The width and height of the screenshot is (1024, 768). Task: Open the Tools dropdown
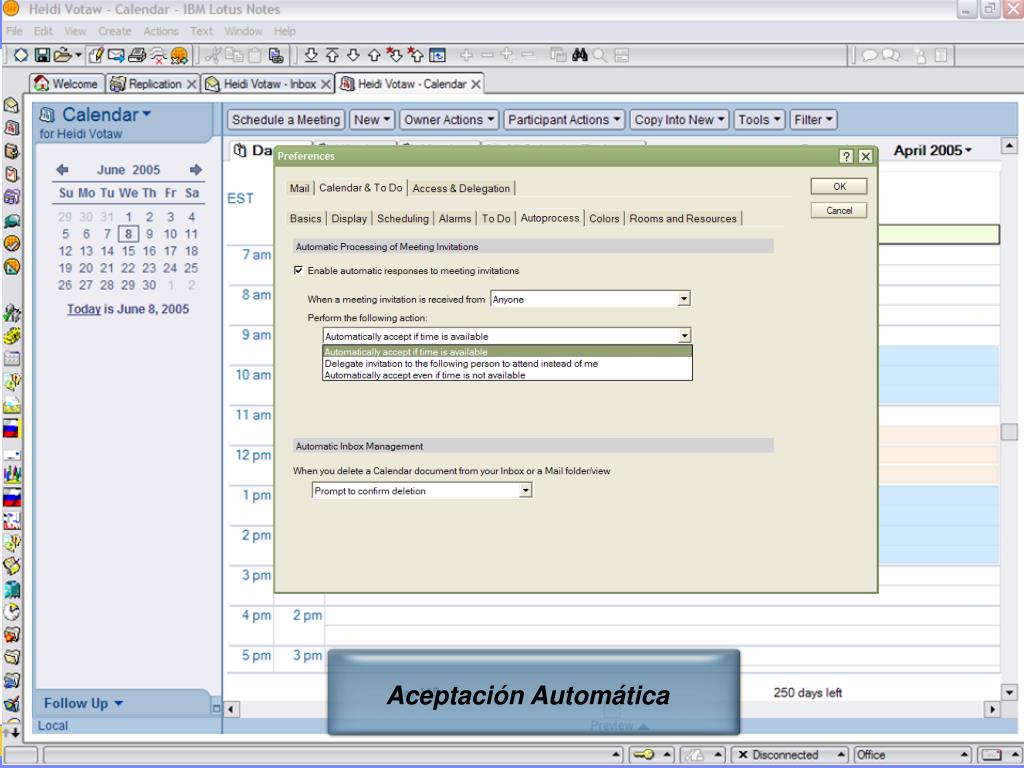coord(760,120)
